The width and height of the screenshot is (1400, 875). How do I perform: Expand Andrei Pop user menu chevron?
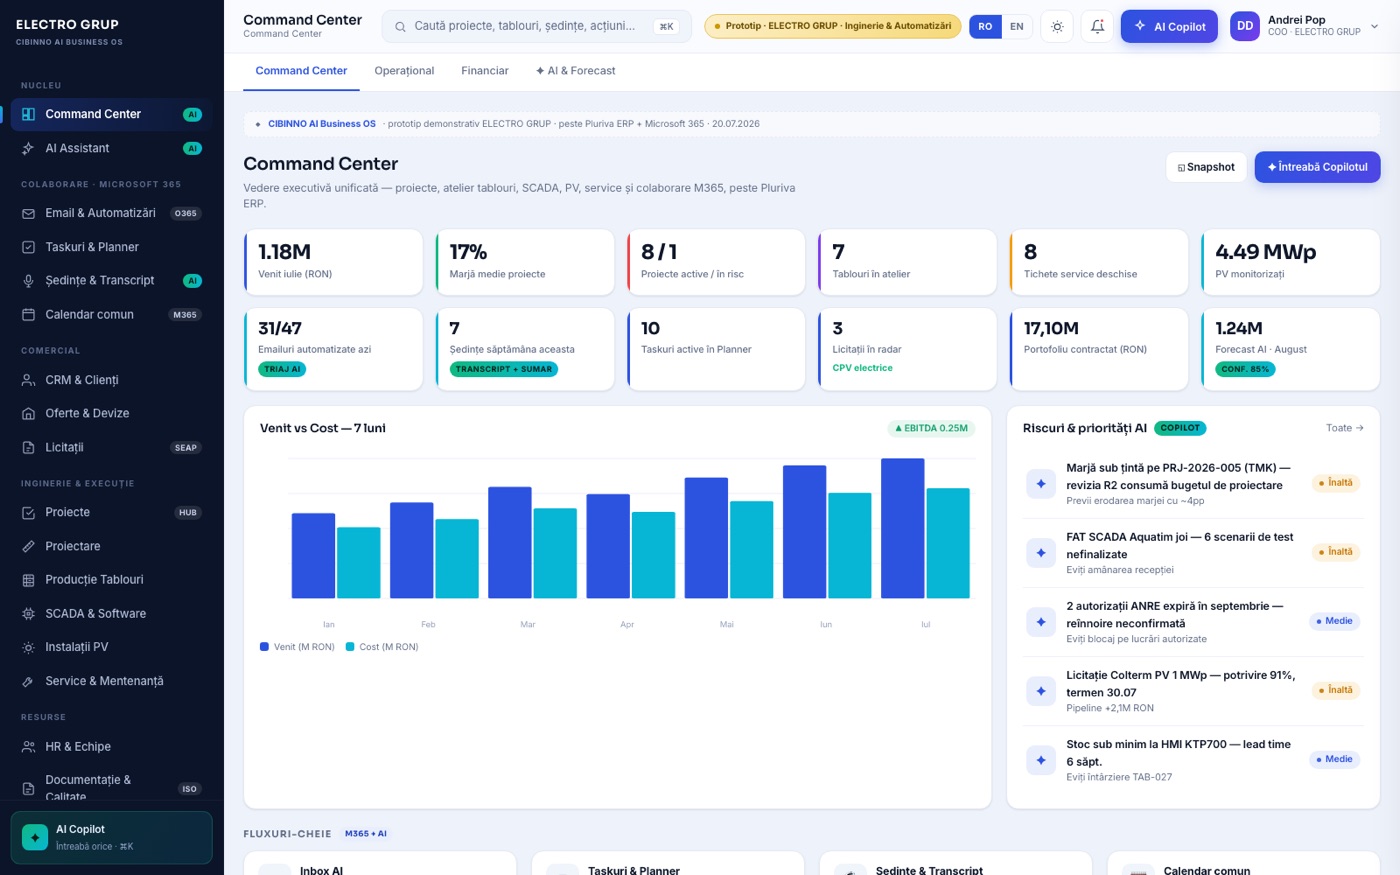[x=1374, y=27]
